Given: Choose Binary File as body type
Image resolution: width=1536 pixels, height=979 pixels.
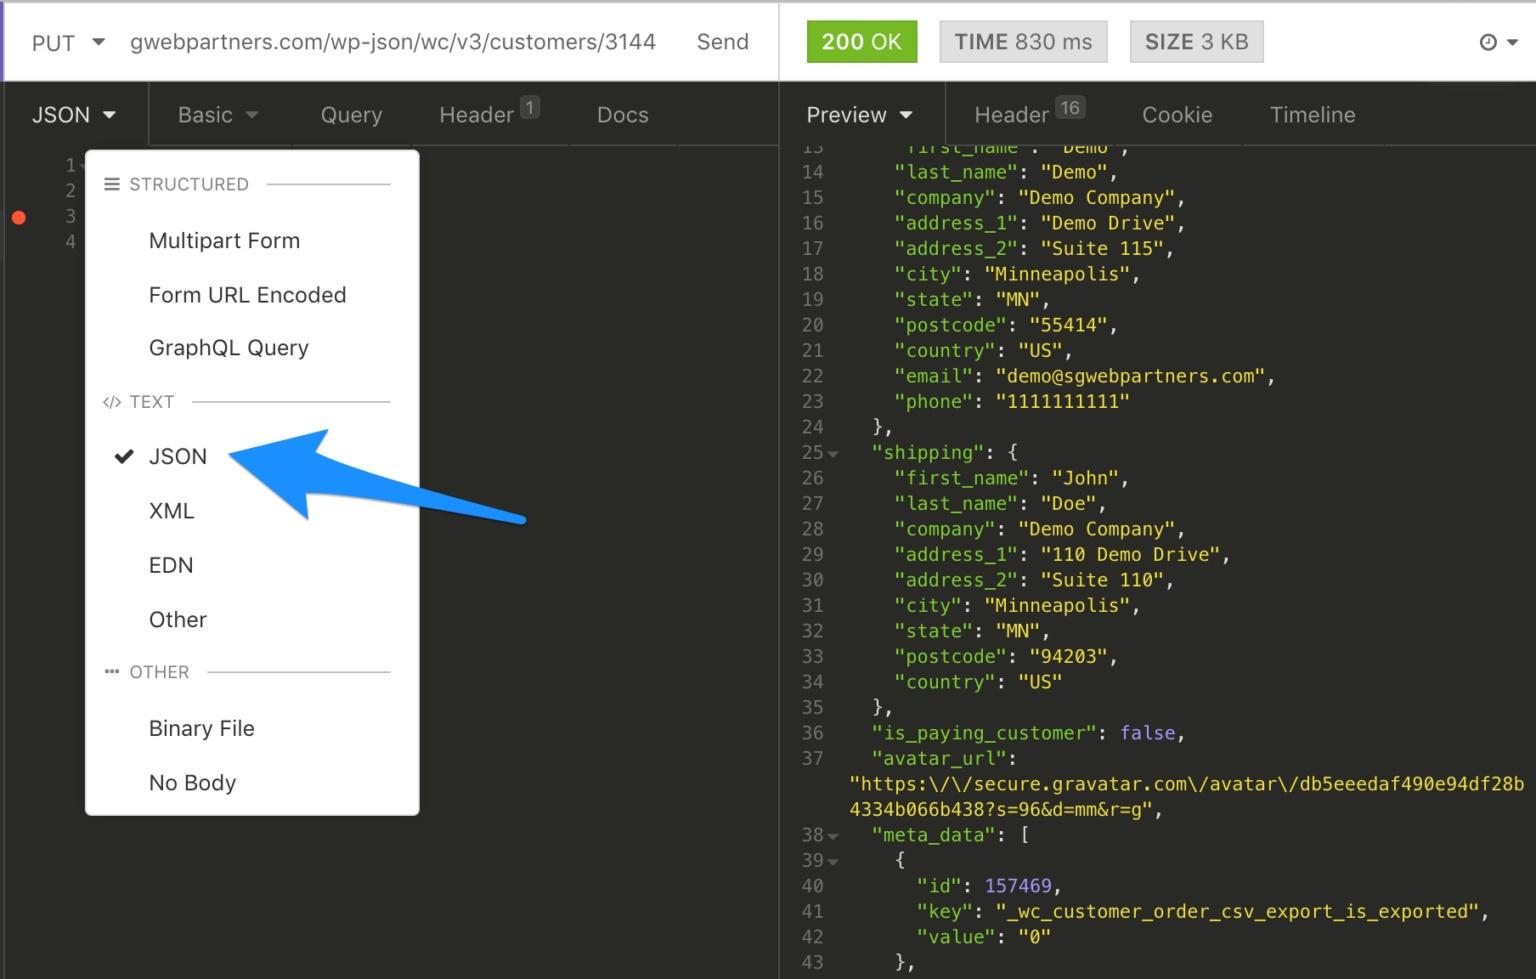Looking at the screenshot, I should (x=201, y=728).
